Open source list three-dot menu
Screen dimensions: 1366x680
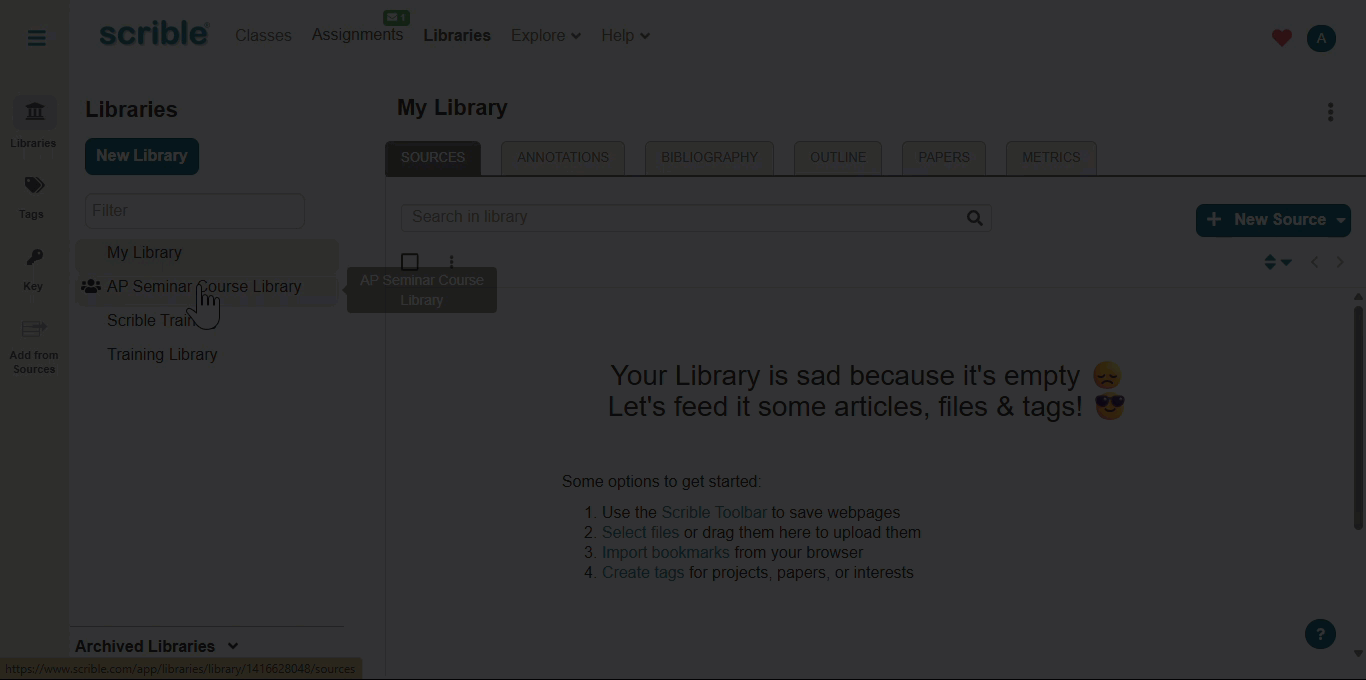click(x=451, y=262)
